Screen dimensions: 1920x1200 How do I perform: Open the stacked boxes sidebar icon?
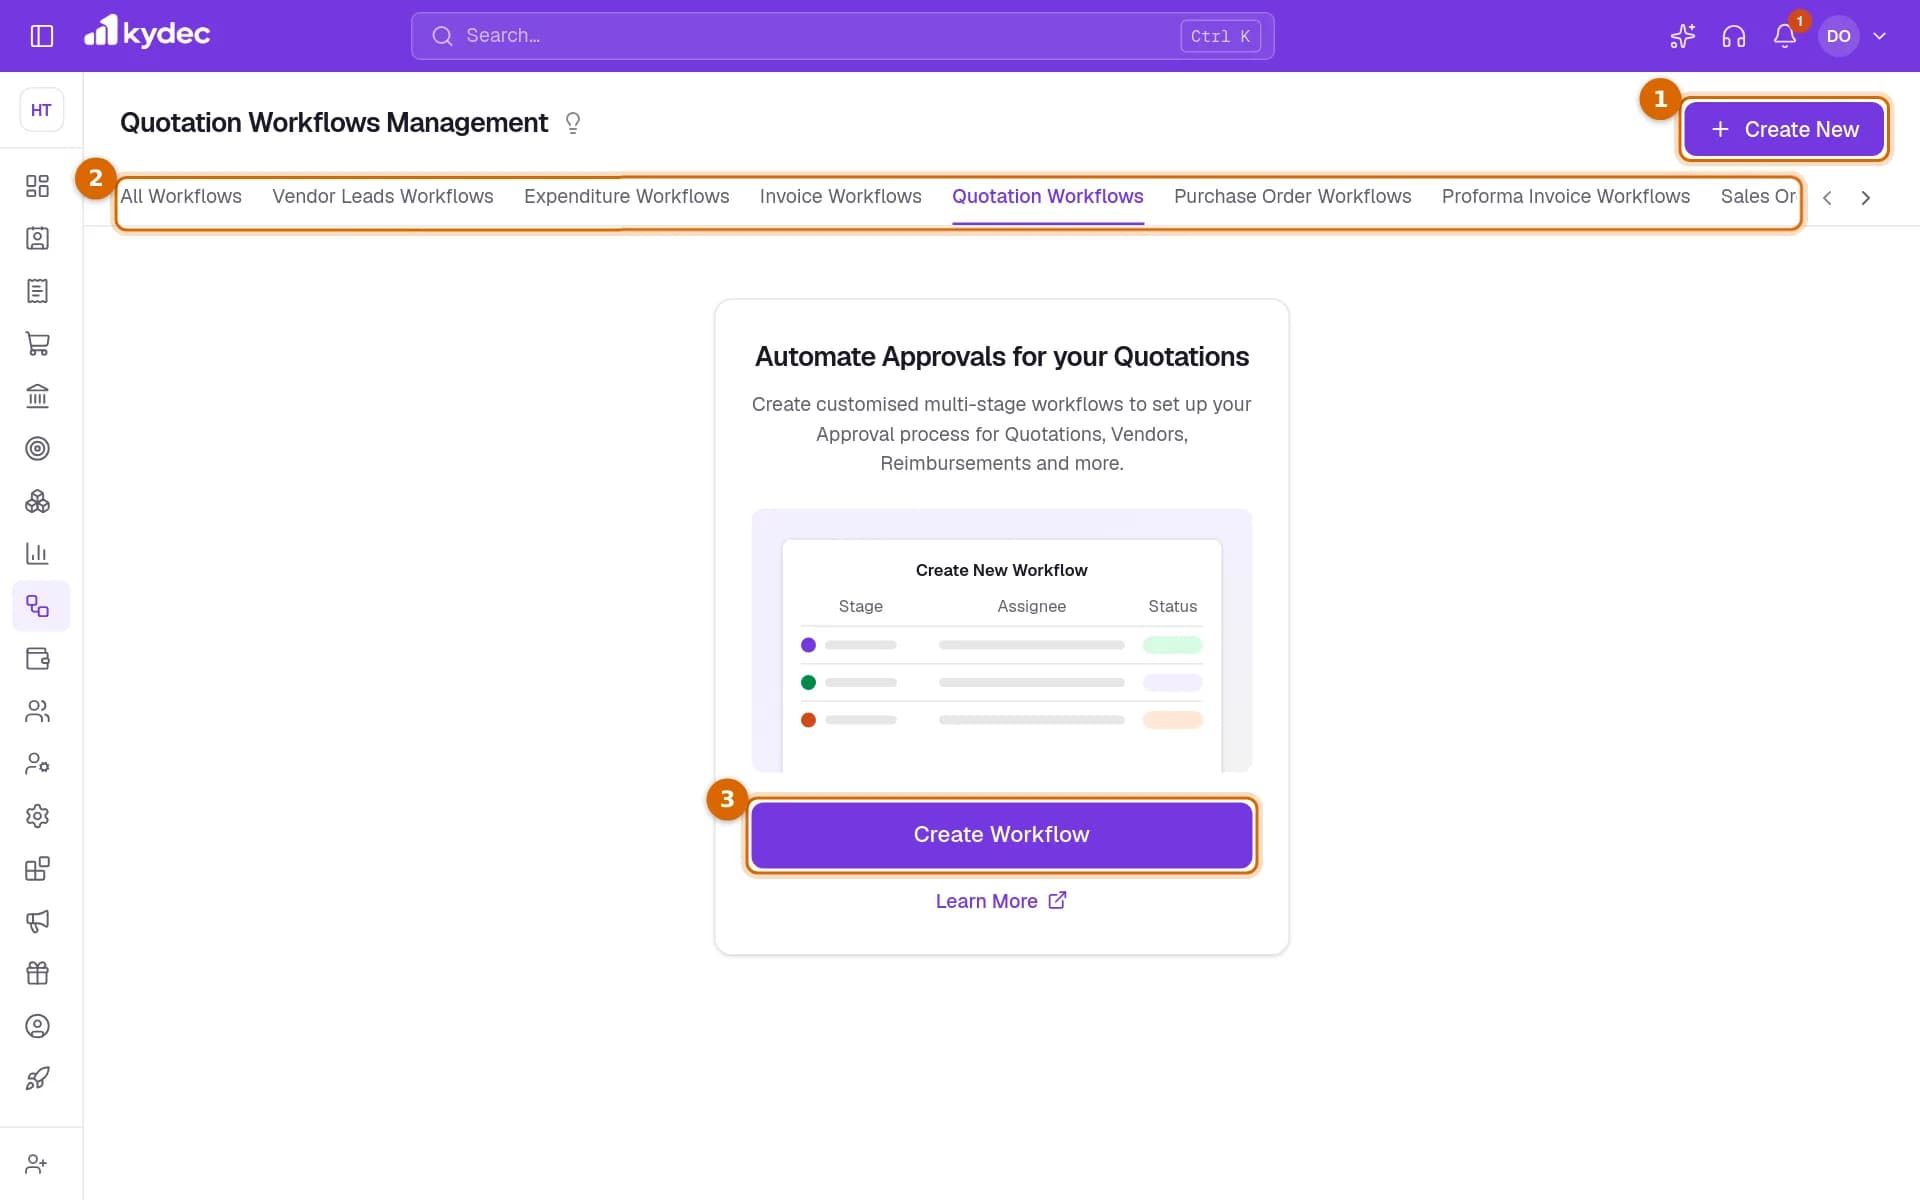(37, 501)
